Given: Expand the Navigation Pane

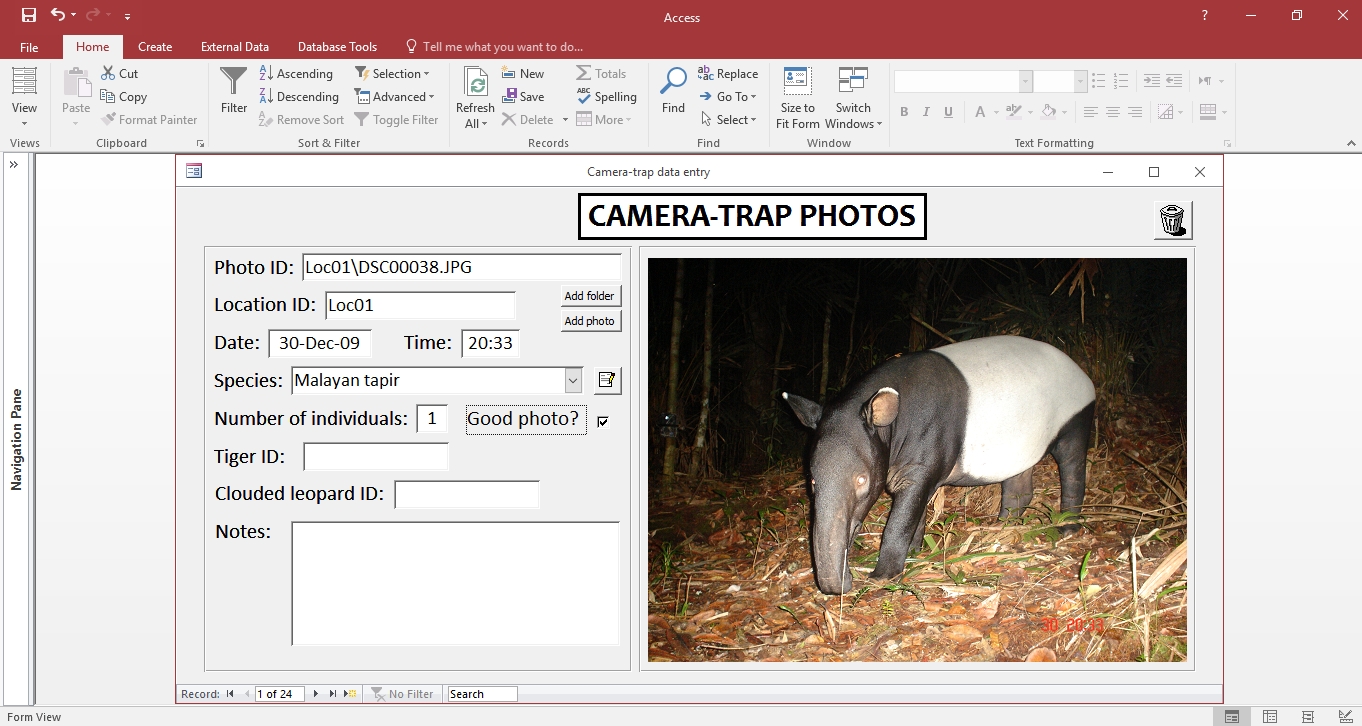Looking at the screenshot, I should point(14,165).
